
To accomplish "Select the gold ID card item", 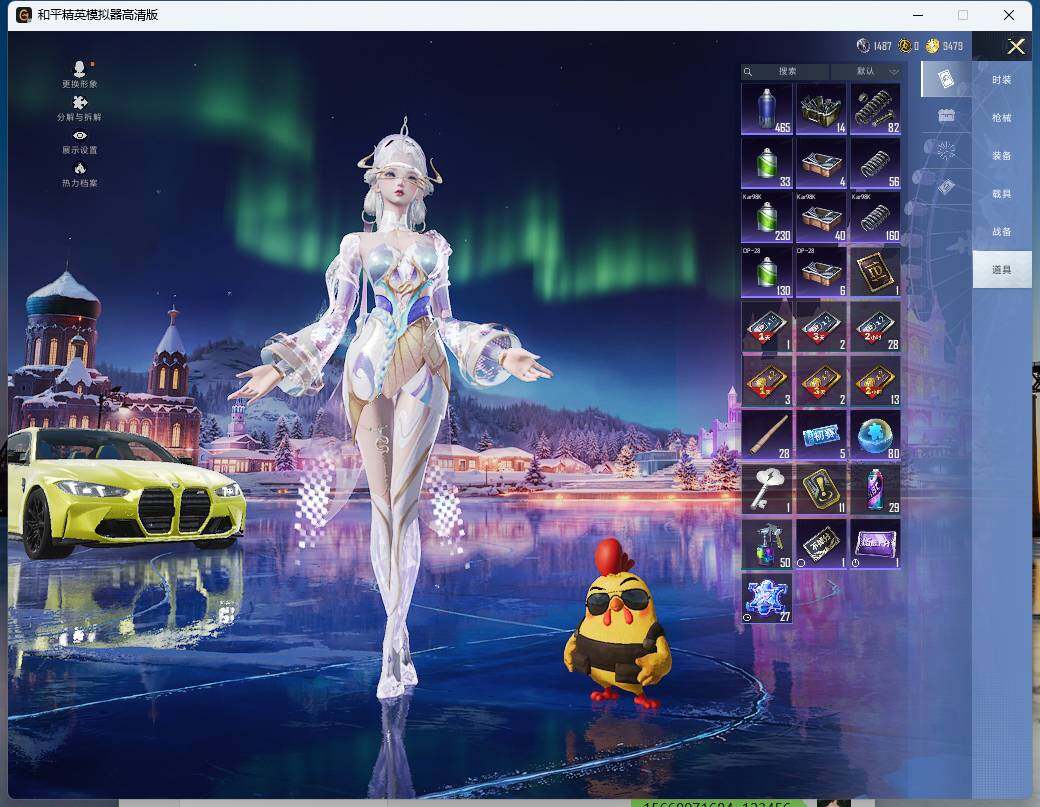I will point(876,272).
